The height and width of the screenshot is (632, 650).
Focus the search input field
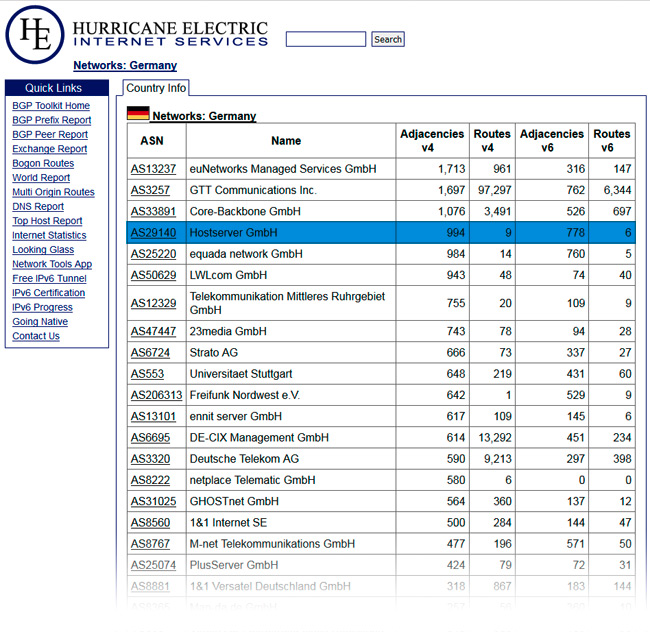(326, 39)
